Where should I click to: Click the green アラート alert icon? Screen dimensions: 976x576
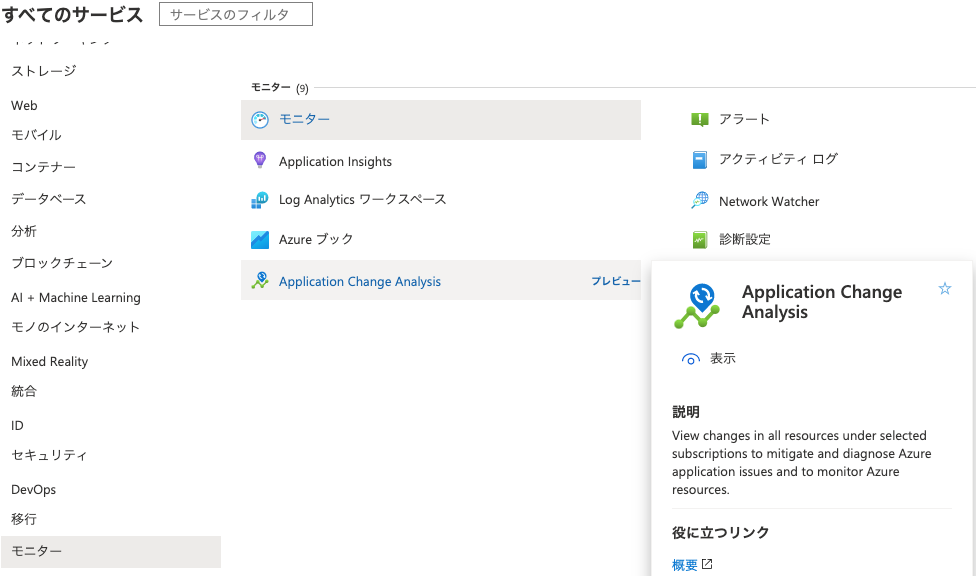pos(700,120)
